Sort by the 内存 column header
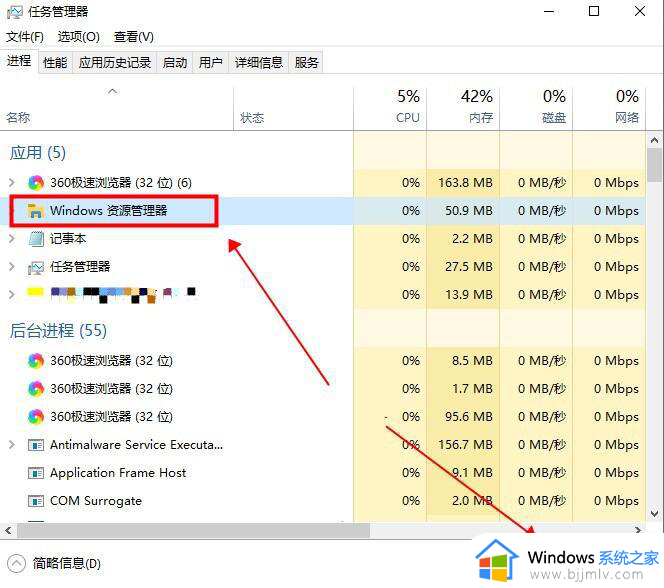Image resolution: width=664 pixels, height=588 pixels. pos(463,109)
